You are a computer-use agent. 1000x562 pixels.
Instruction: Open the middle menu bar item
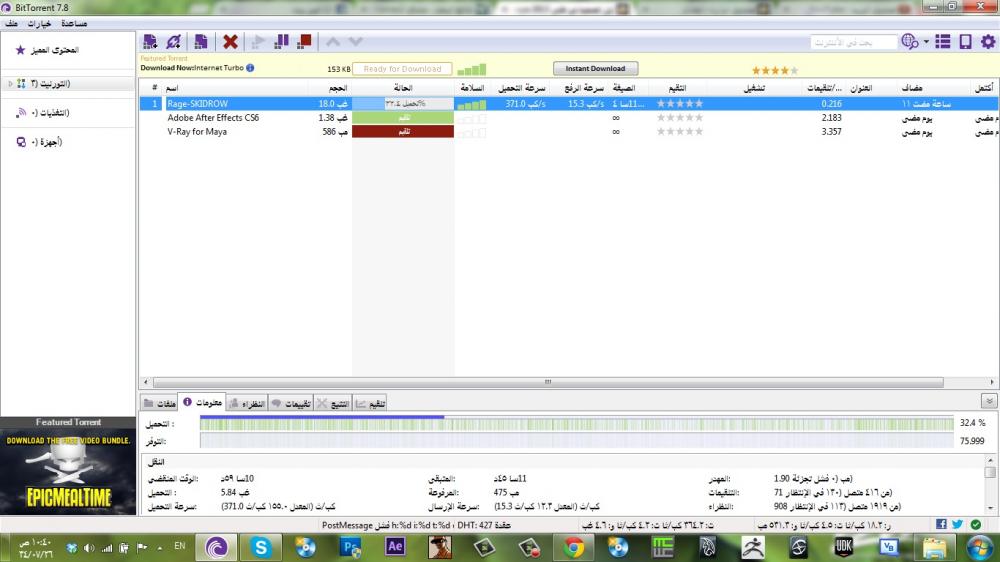coord(39,24)
